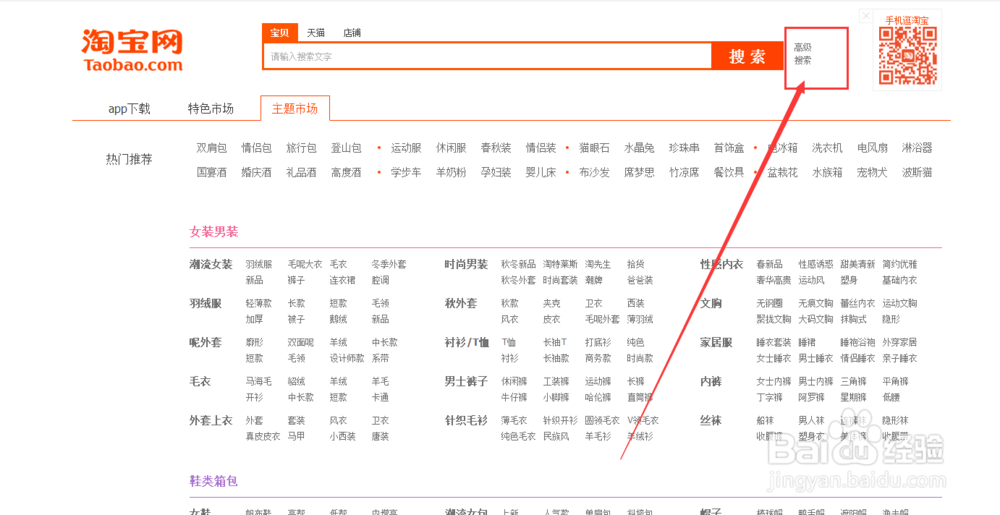Open the 双肩包 hot recommendation link
The width and height of the screenshot is (1000, 515).
[212, 148]
